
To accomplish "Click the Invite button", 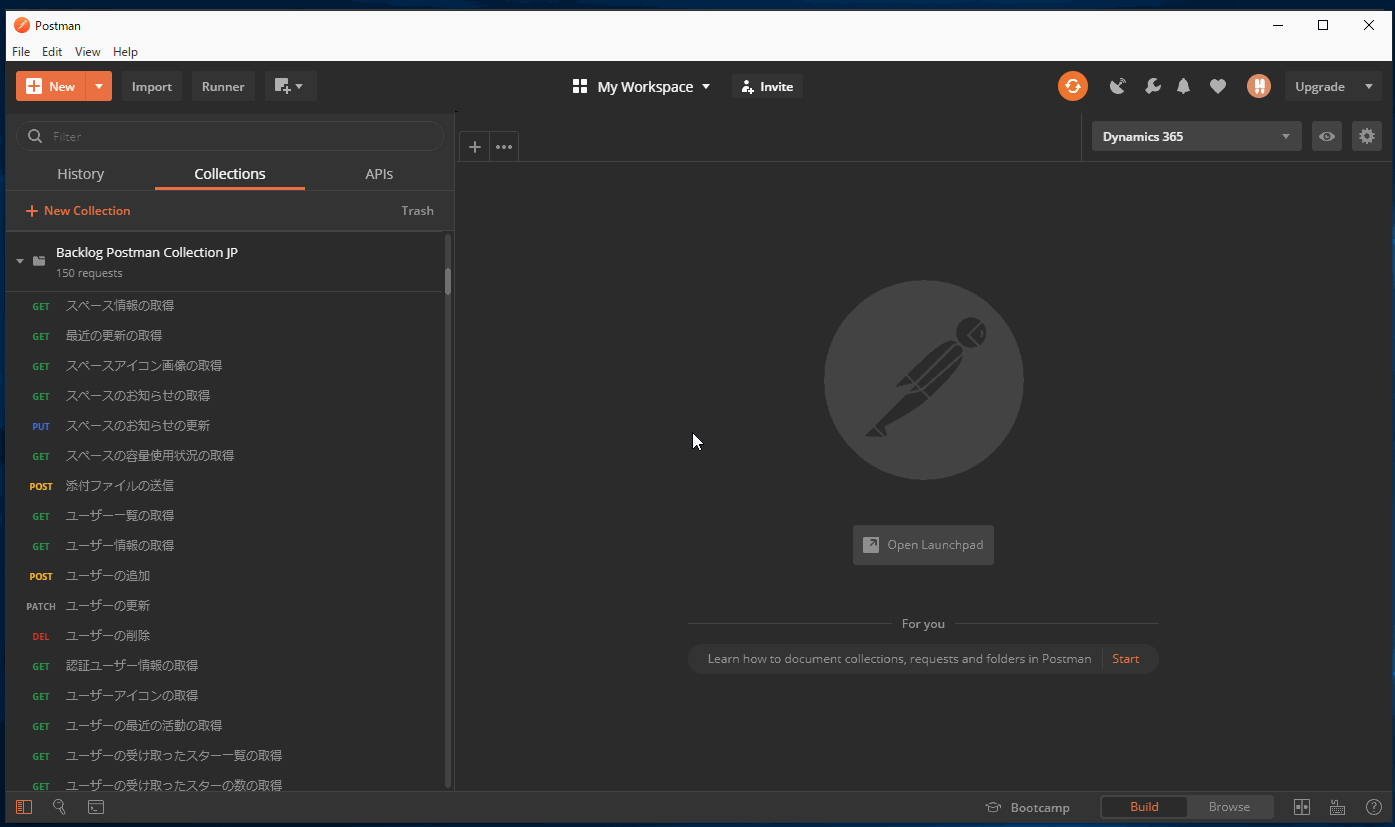I will 767,87.
